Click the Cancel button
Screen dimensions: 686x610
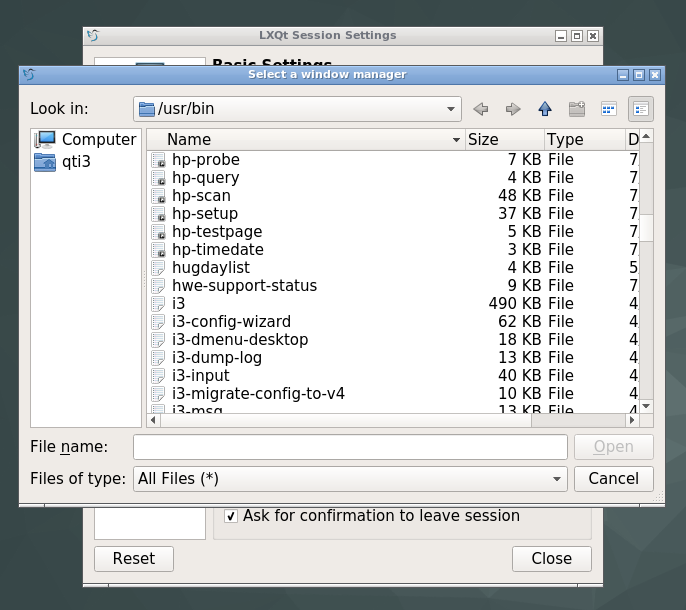tap(613, 479)
